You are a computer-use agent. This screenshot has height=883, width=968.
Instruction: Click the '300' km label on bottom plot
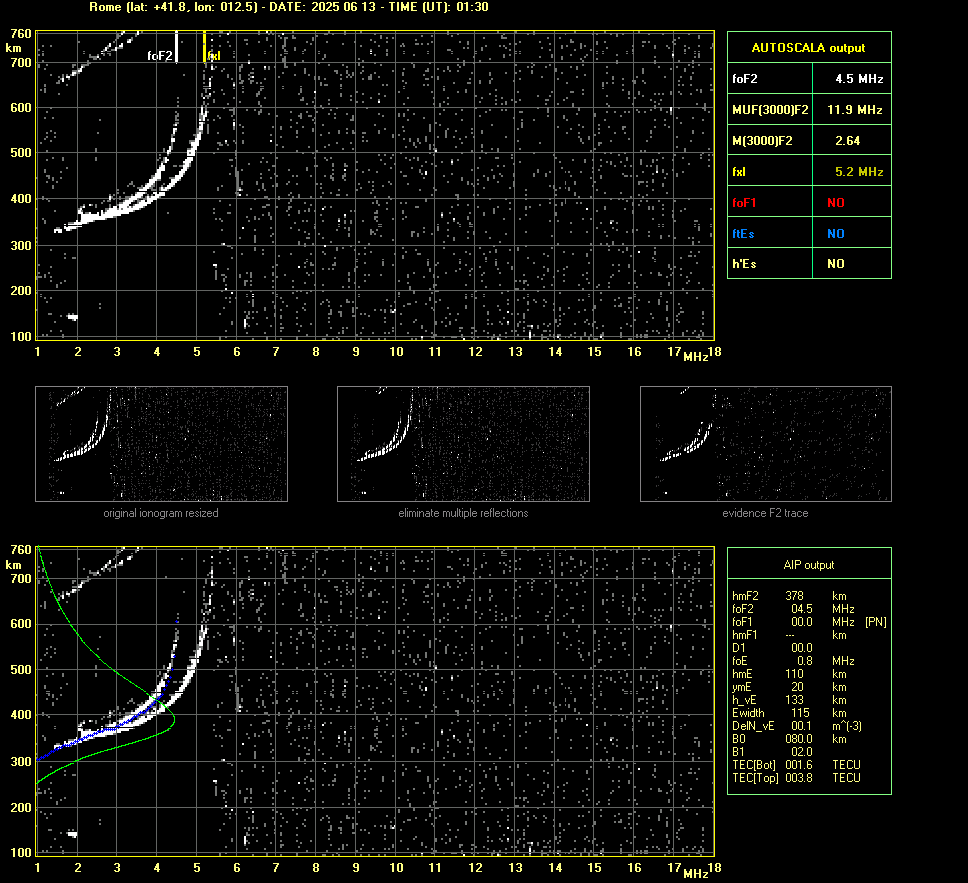point(20,761)
